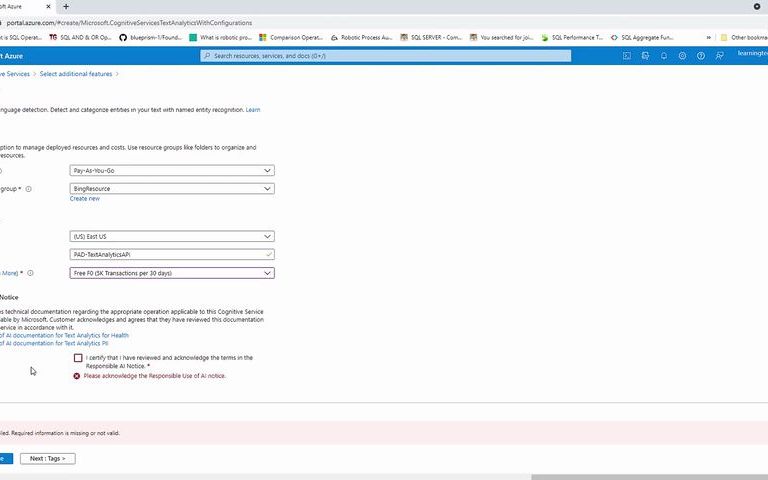Open Comparison Operat... bookmark
The image size is (768, 480).
pyautogui.click(x=291, y=37)
